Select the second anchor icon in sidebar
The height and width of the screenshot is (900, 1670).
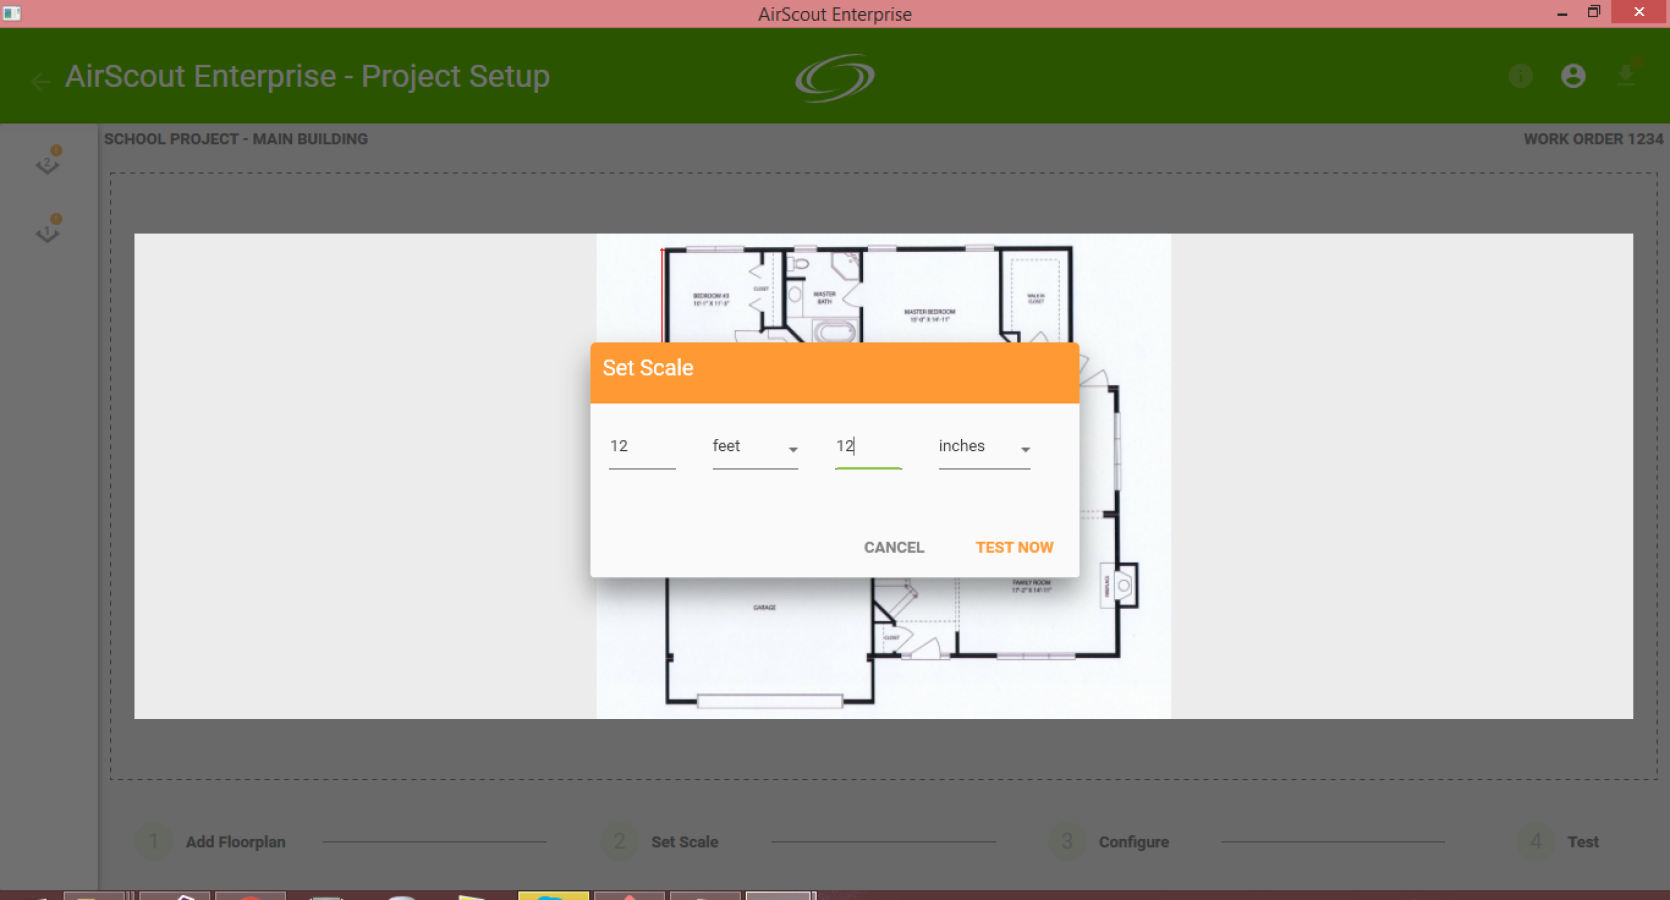pos(48,229)
